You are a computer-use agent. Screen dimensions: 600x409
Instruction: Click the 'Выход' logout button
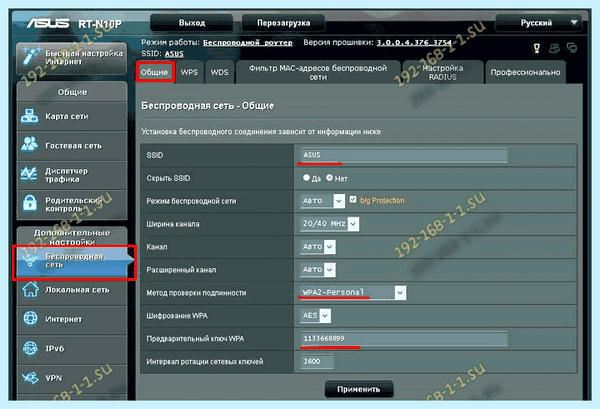point(192,23)
